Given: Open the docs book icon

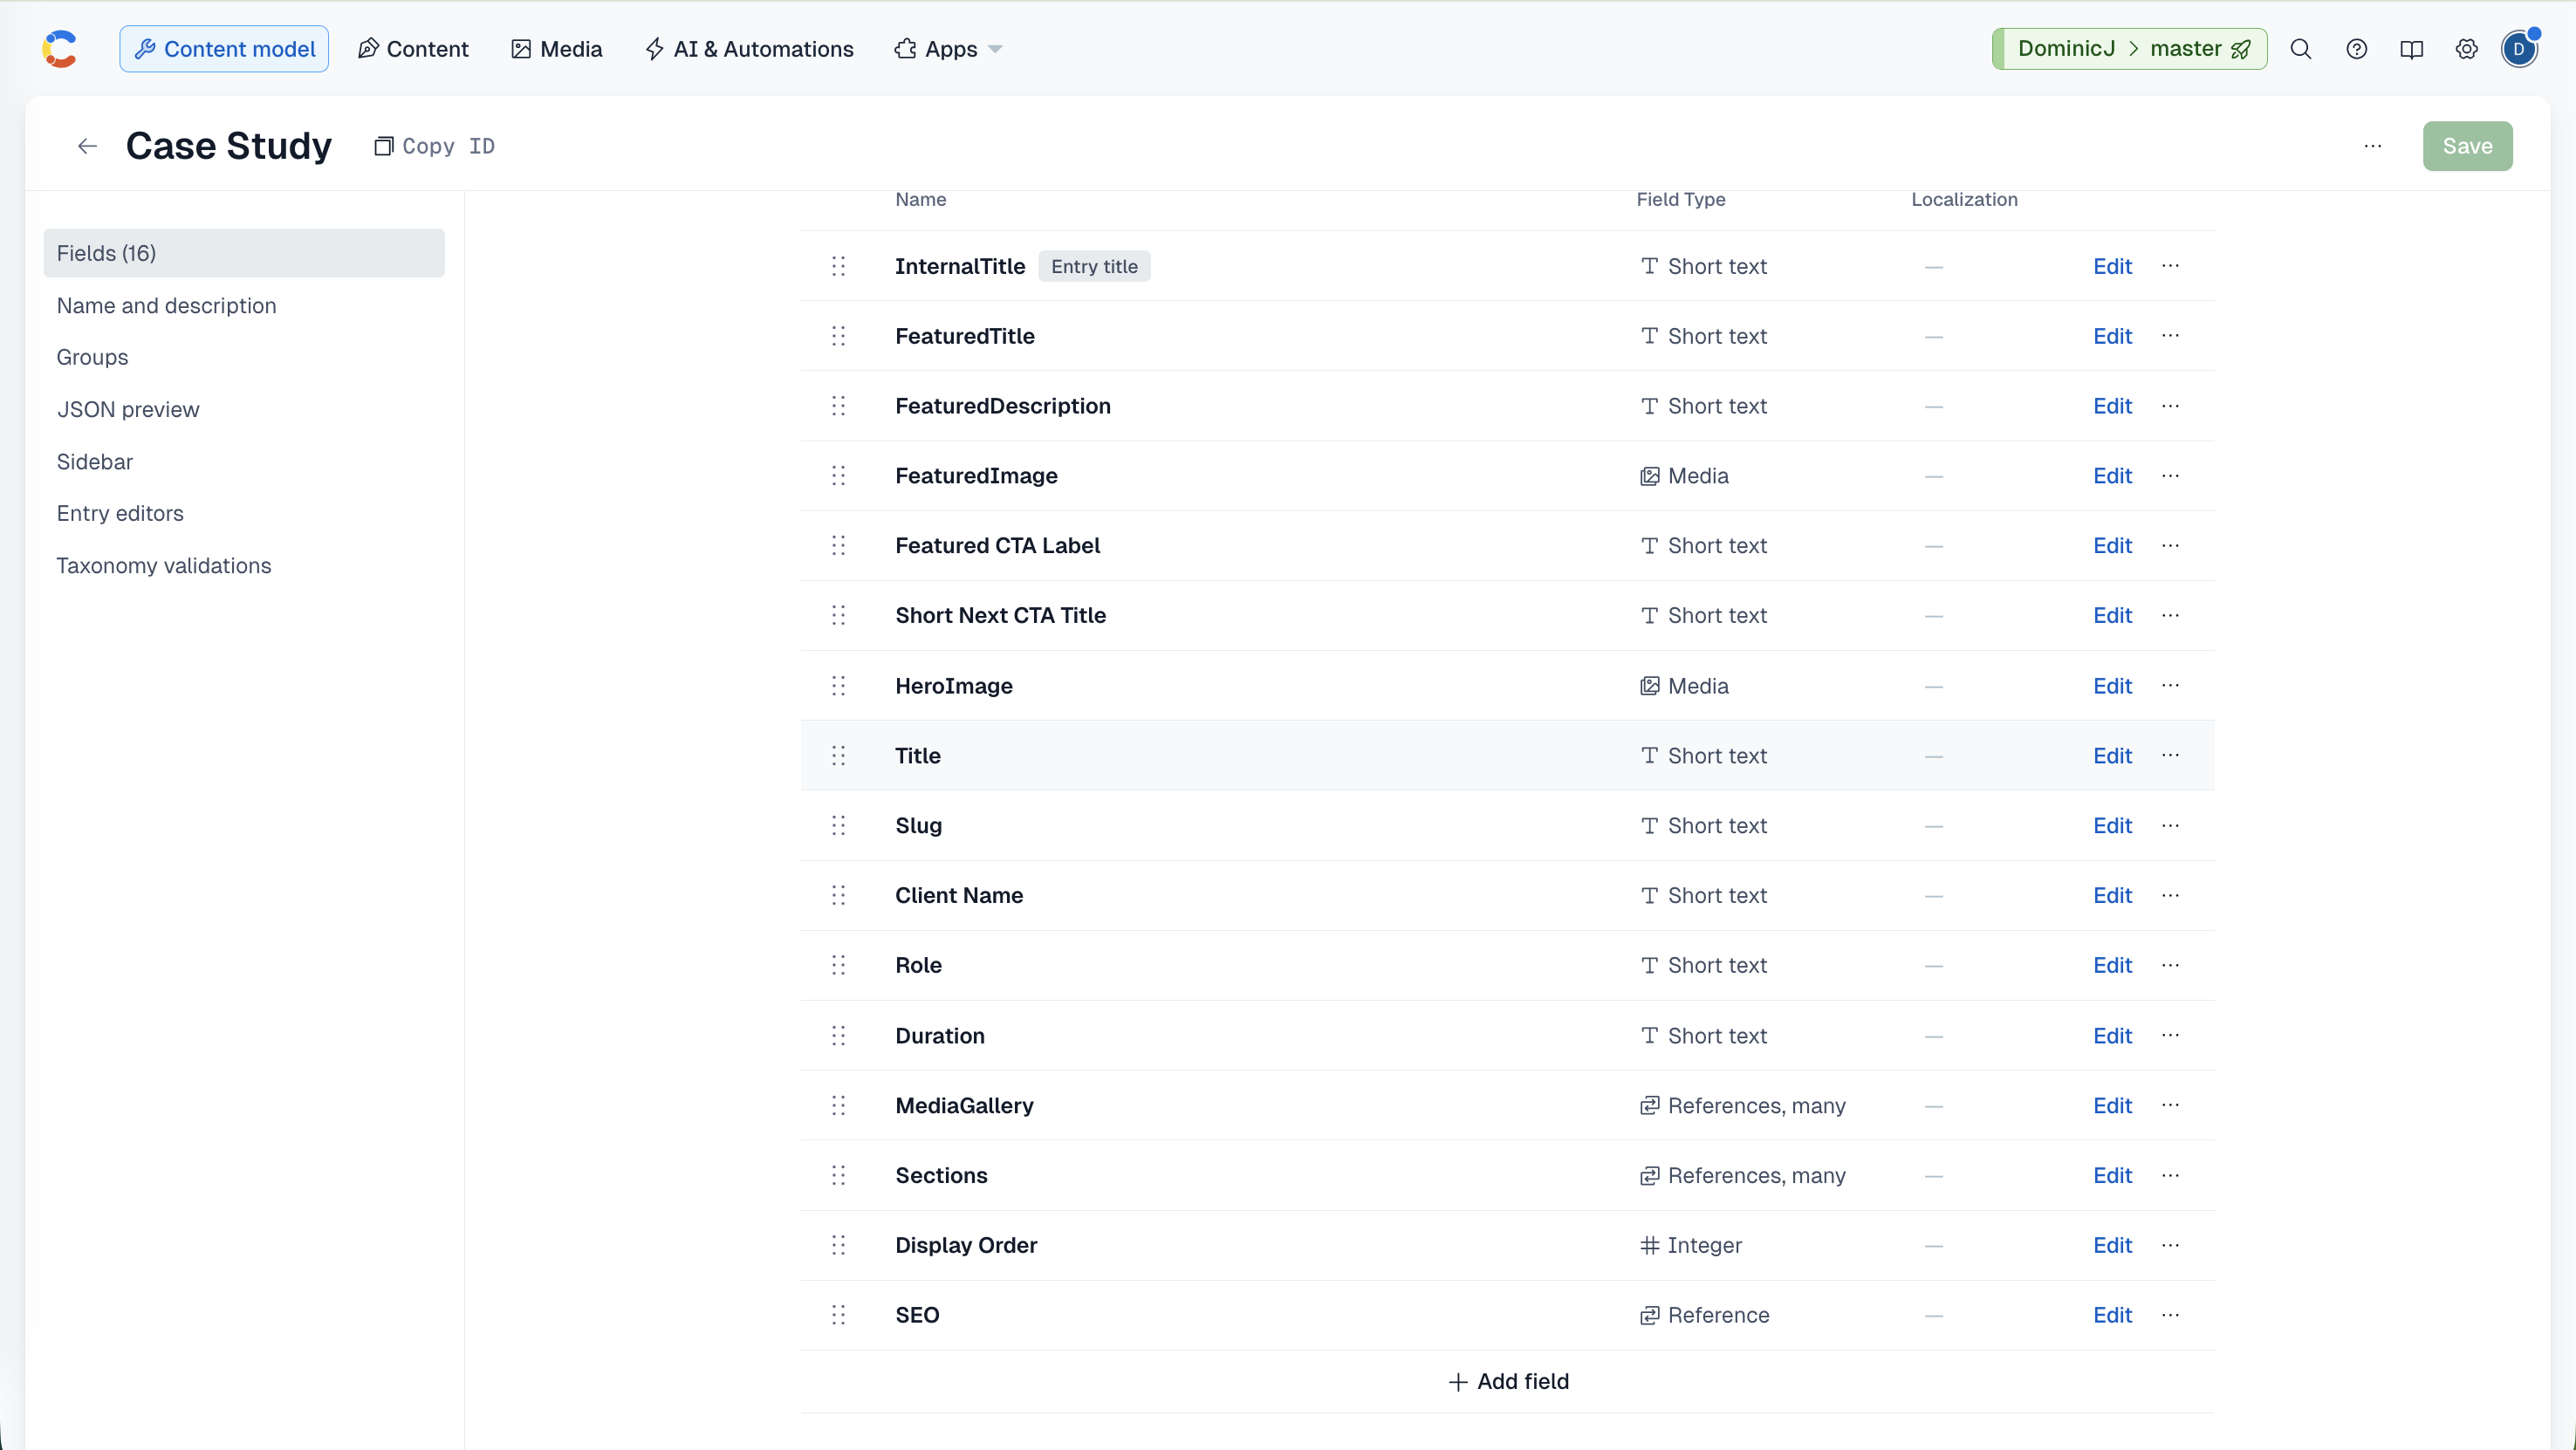Looking at the screenshot, I should (x=2411, y=49).
